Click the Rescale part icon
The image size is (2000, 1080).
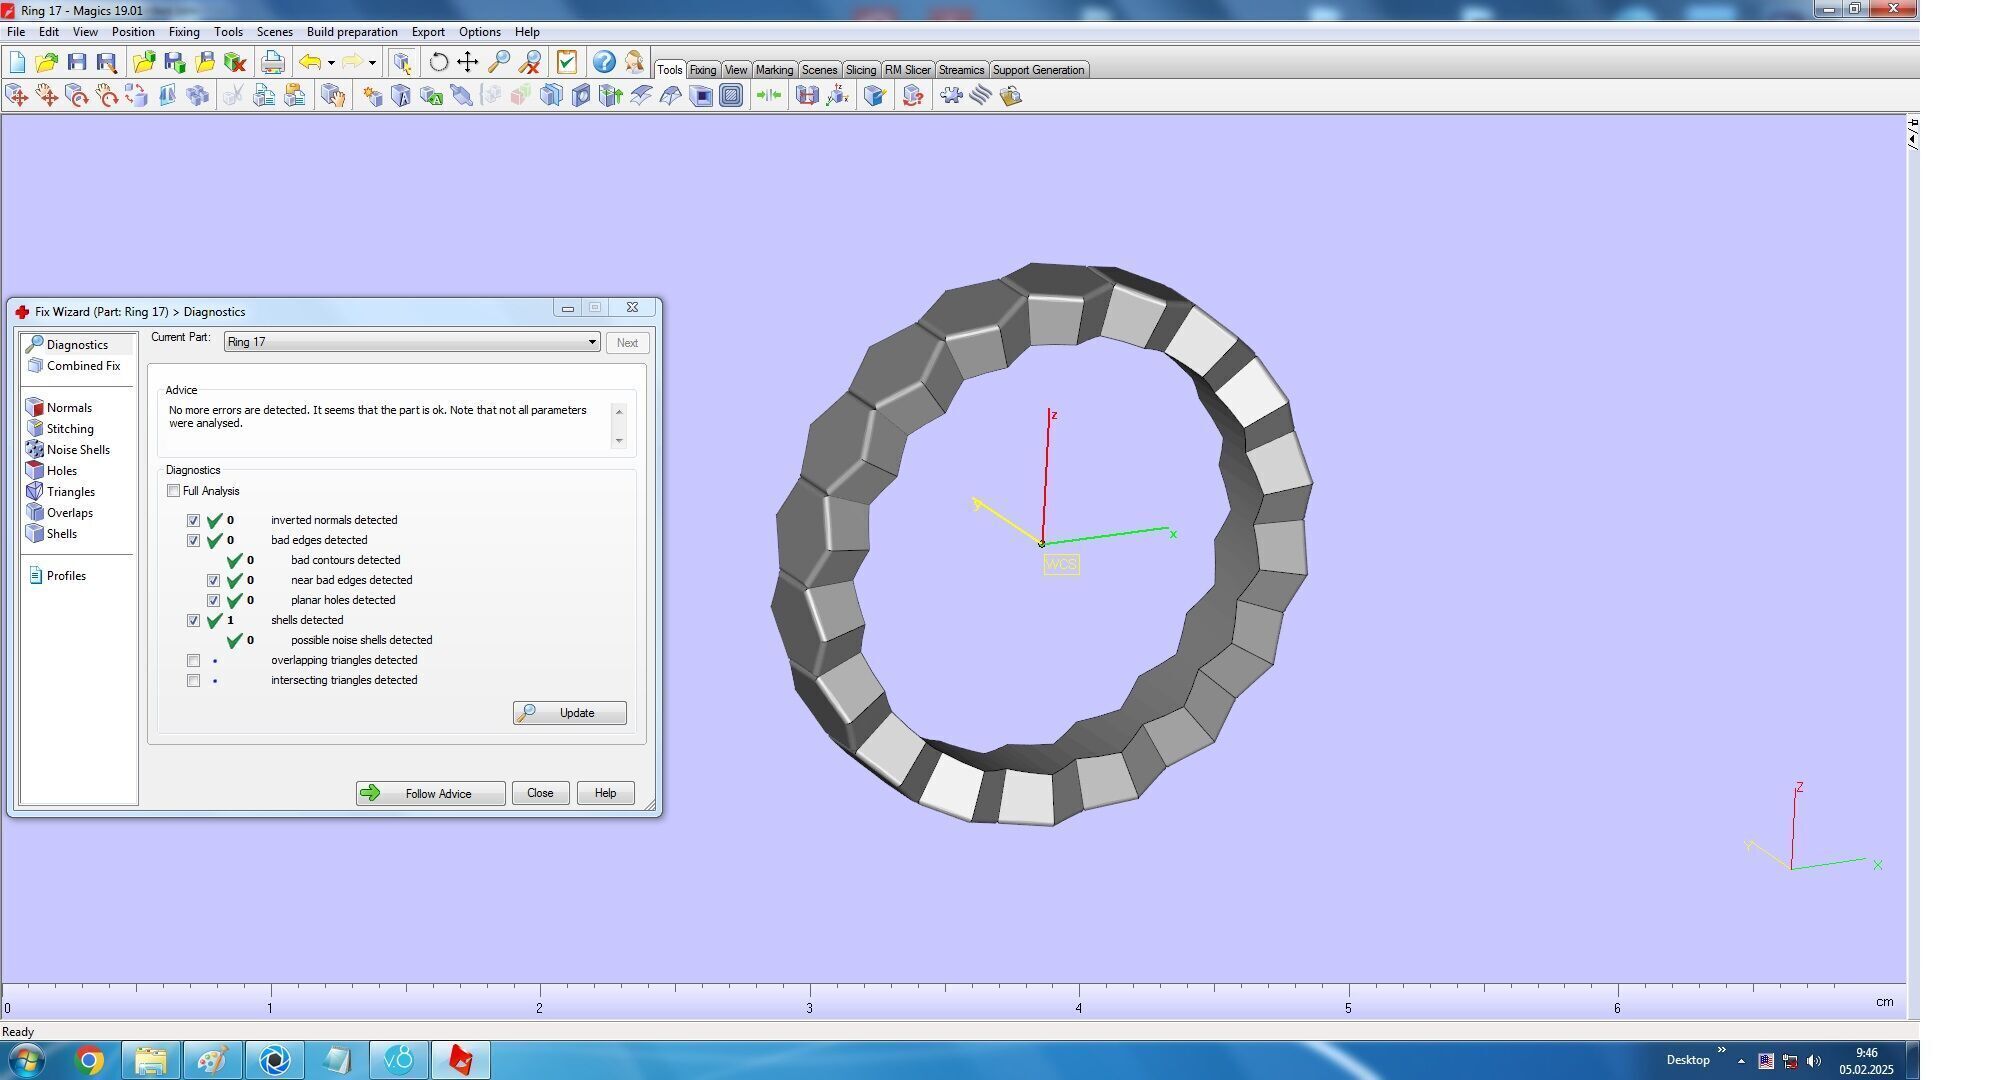137,95
